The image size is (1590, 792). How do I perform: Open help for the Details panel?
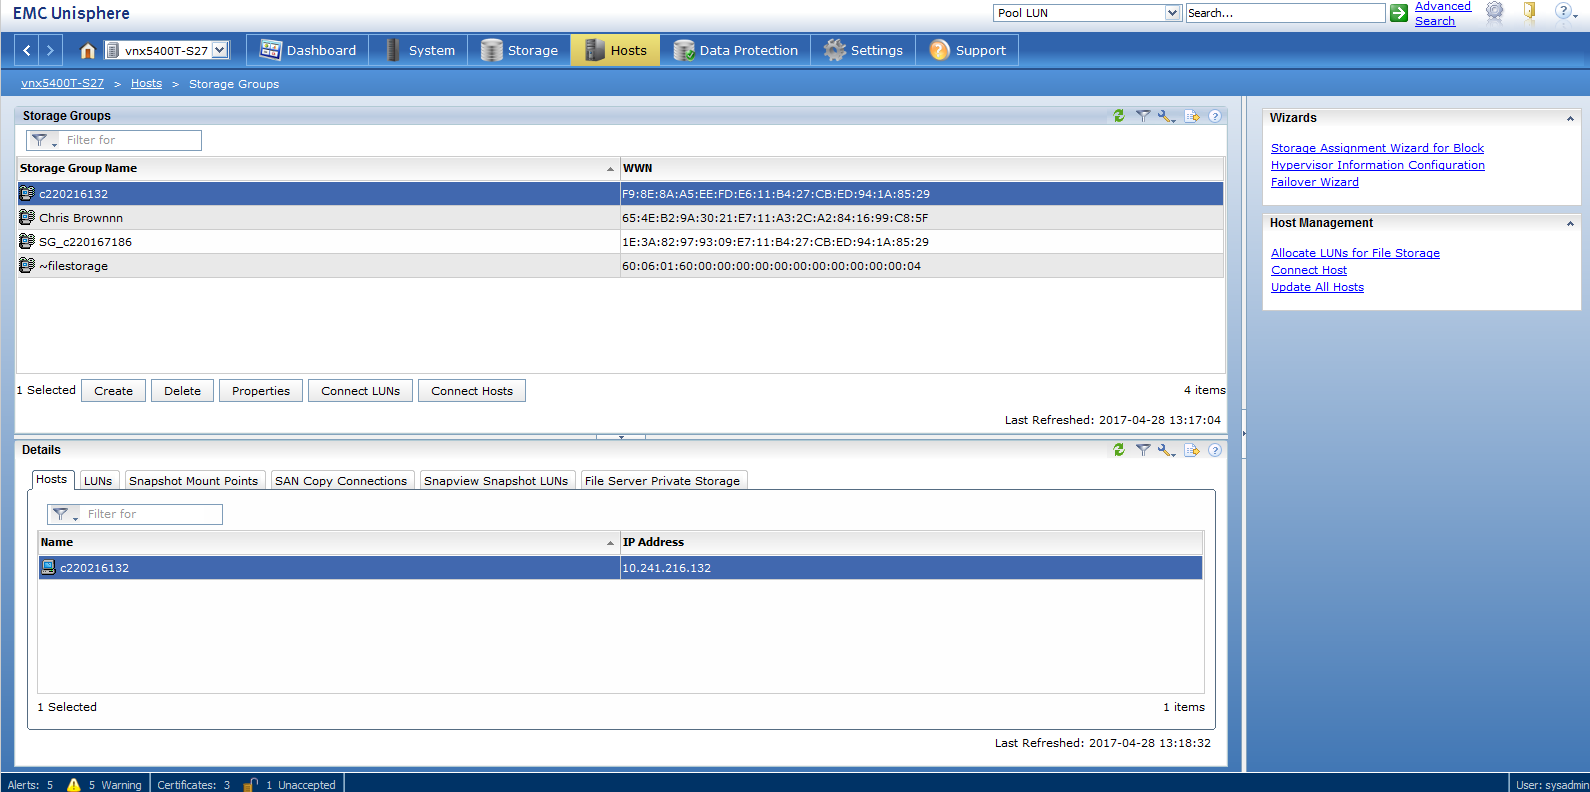[1215, 450]
